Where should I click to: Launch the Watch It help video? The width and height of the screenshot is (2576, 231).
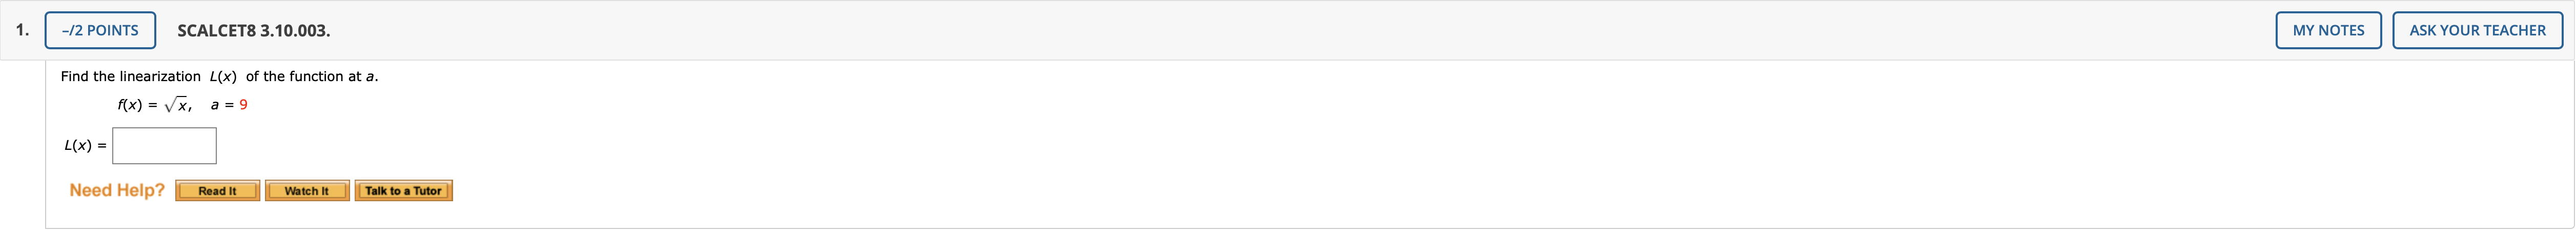tap(306, 191)
